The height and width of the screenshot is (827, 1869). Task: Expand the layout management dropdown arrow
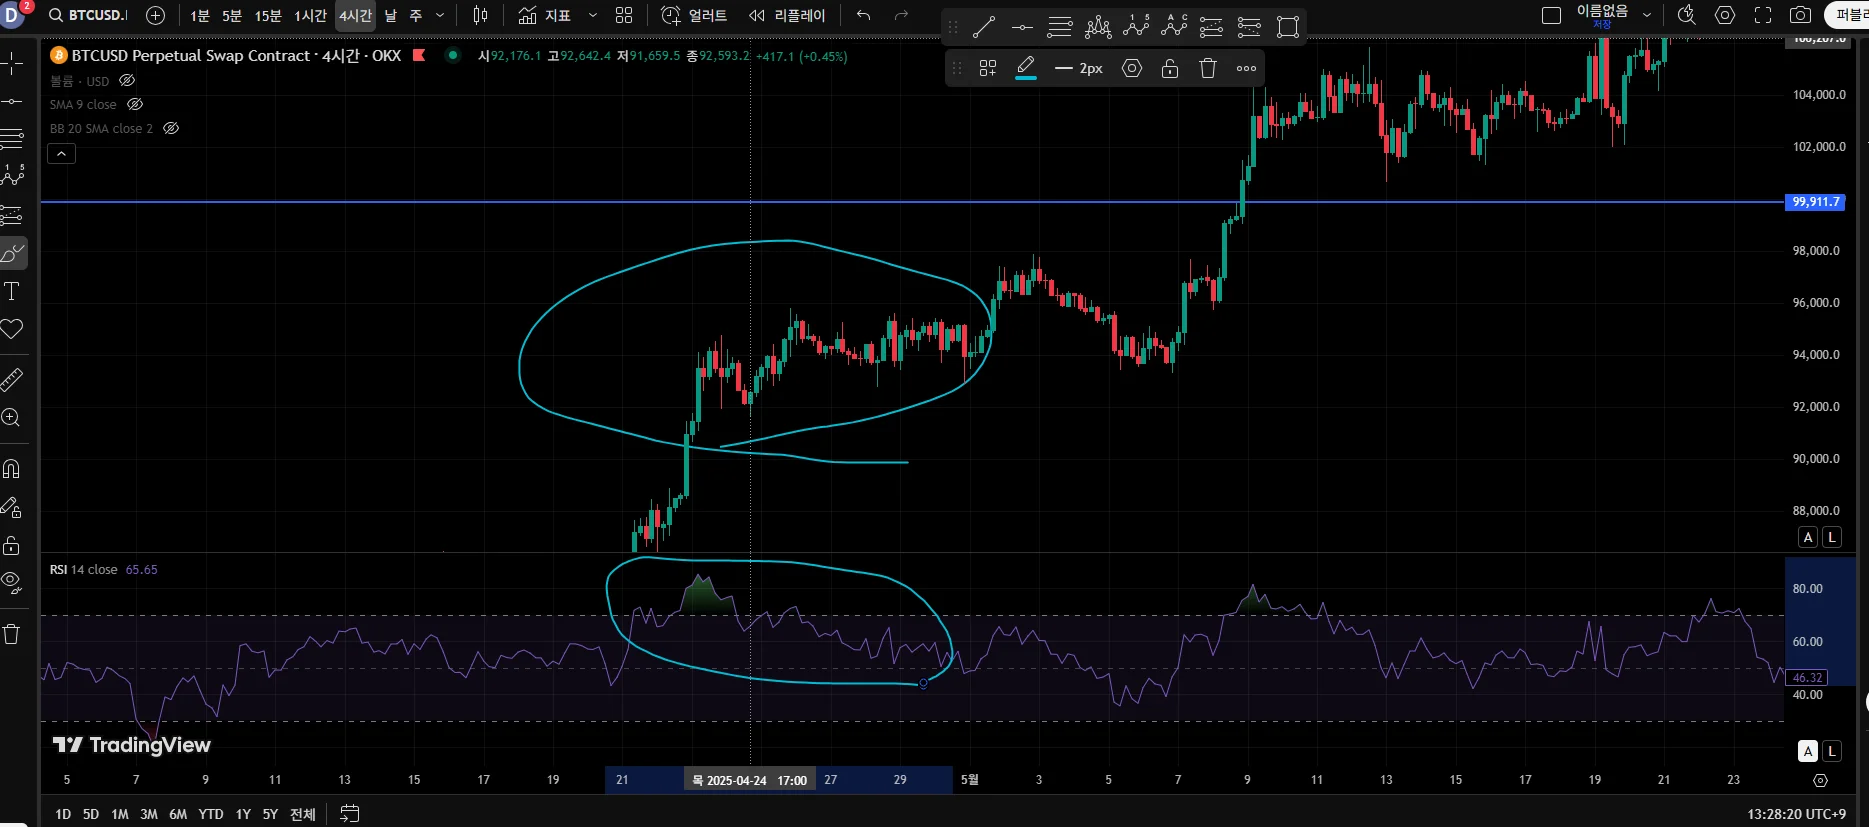click(1647, 15)
